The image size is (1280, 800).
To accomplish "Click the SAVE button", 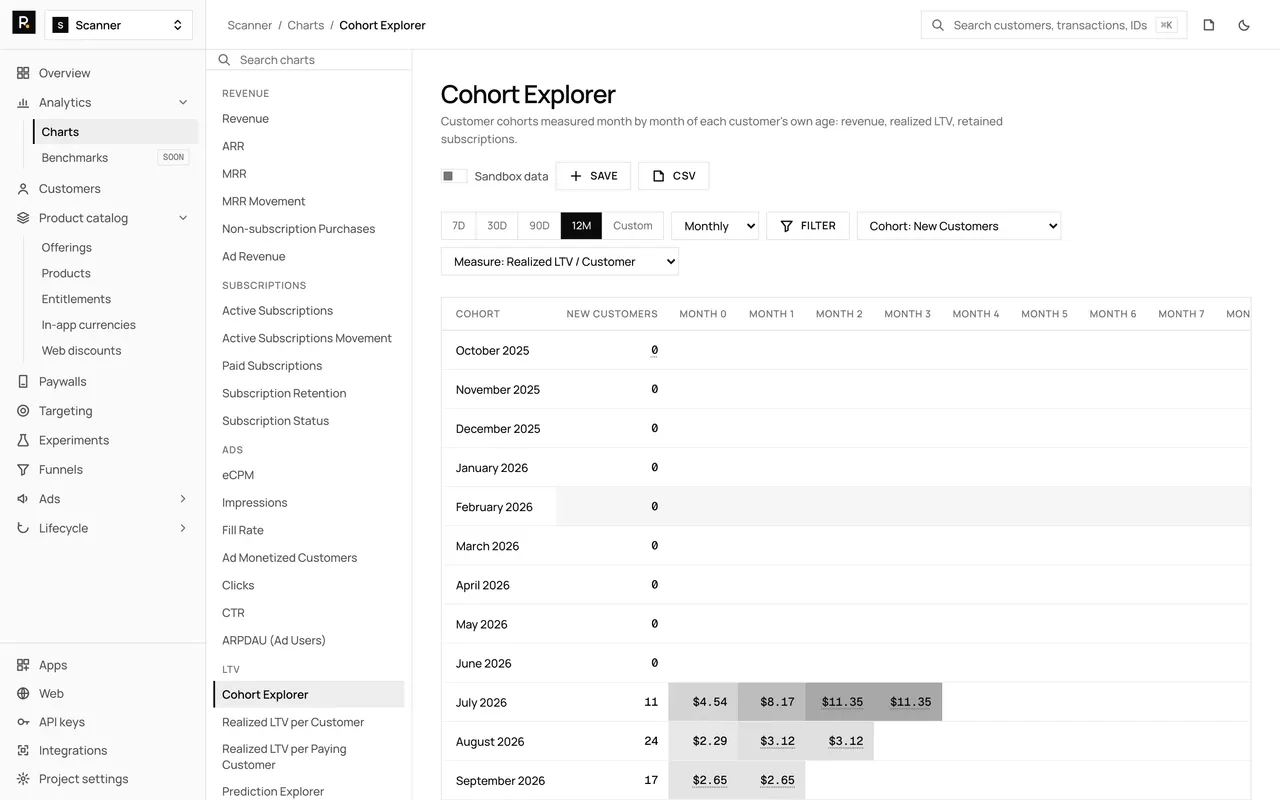I will pos(593,176).
